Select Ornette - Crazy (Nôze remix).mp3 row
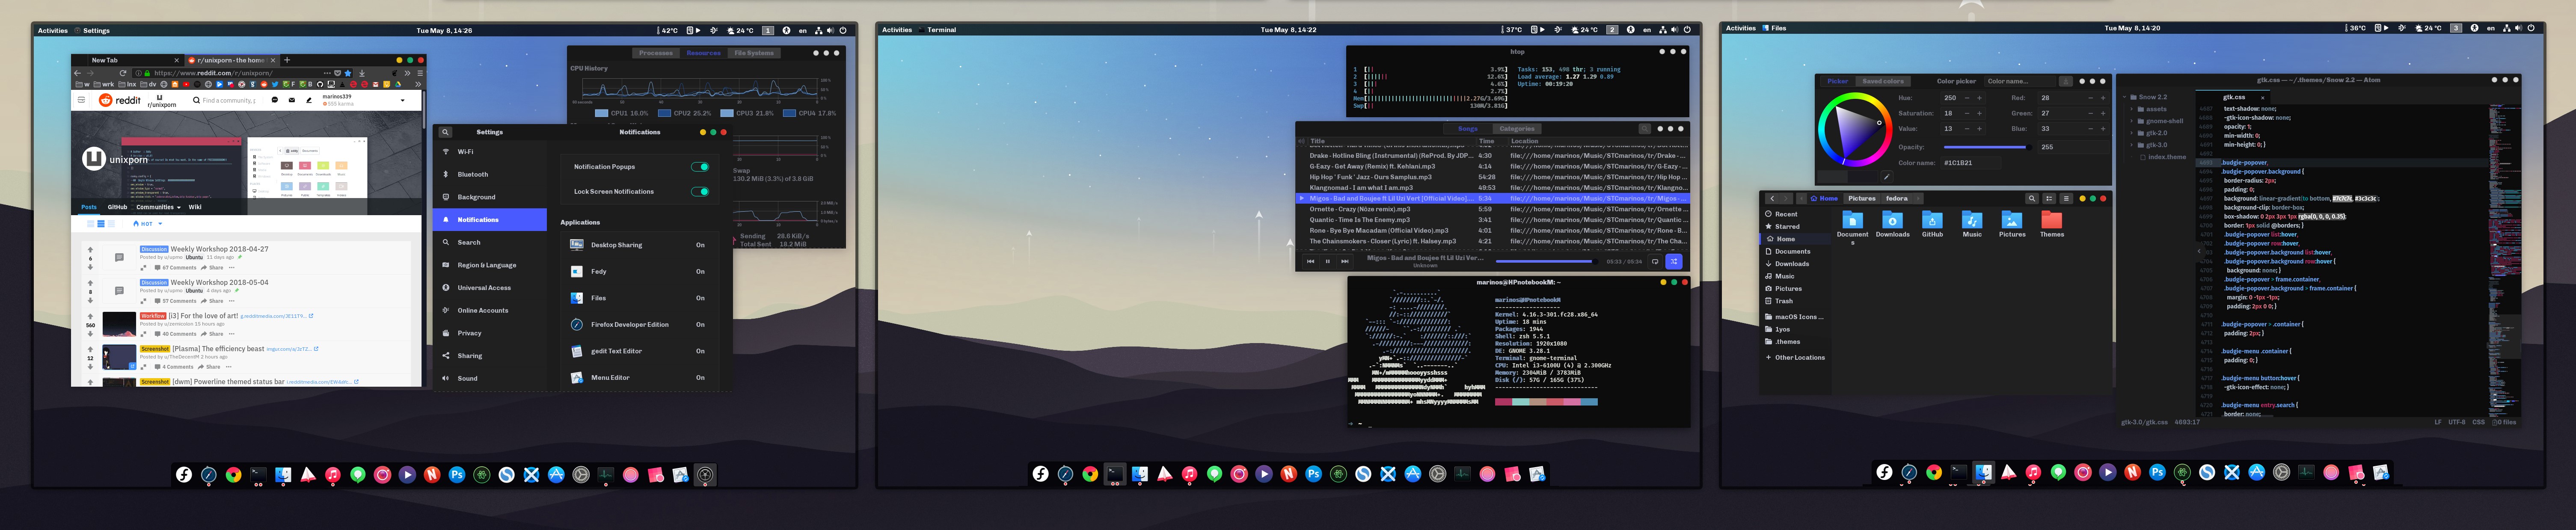The image size is (2576, 530). (x=1492, y=209)
